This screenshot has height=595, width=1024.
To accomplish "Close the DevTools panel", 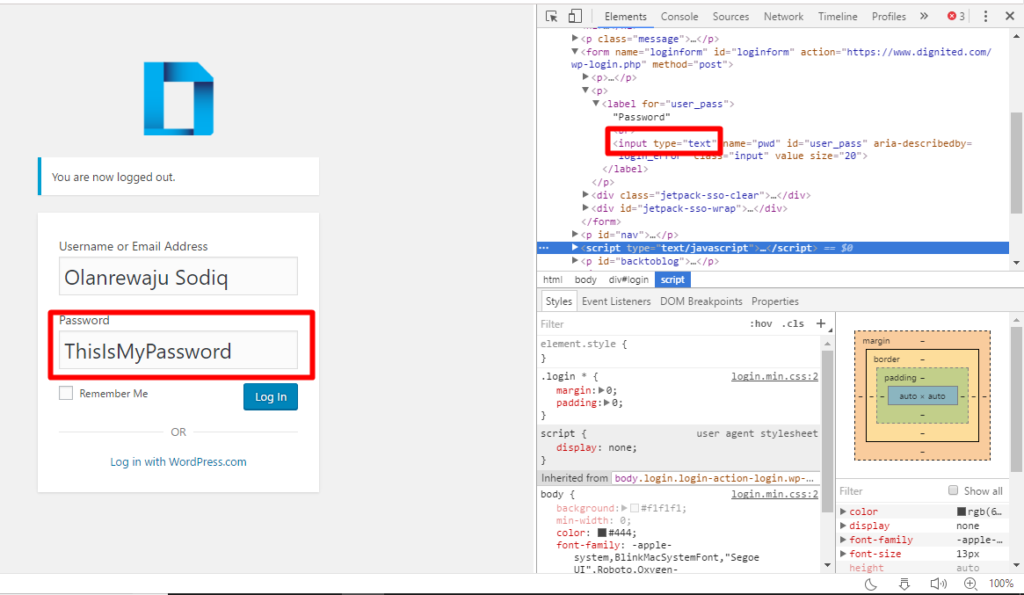I will click(1010, 16).
